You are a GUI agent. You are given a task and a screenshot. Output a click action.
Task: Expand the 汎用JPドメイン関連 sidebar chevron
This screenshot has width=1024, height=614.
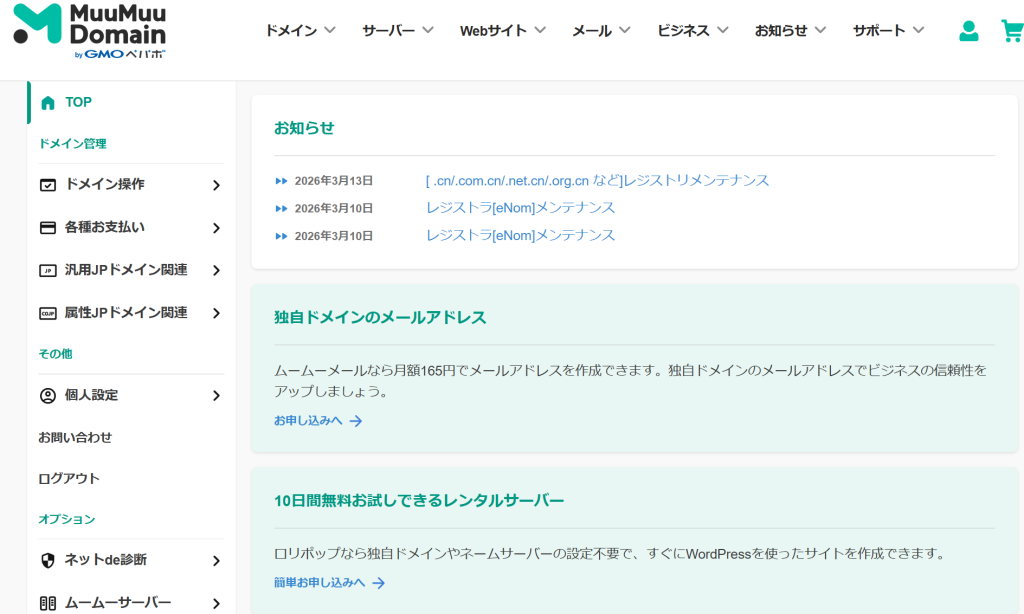[x=216, y=271]
